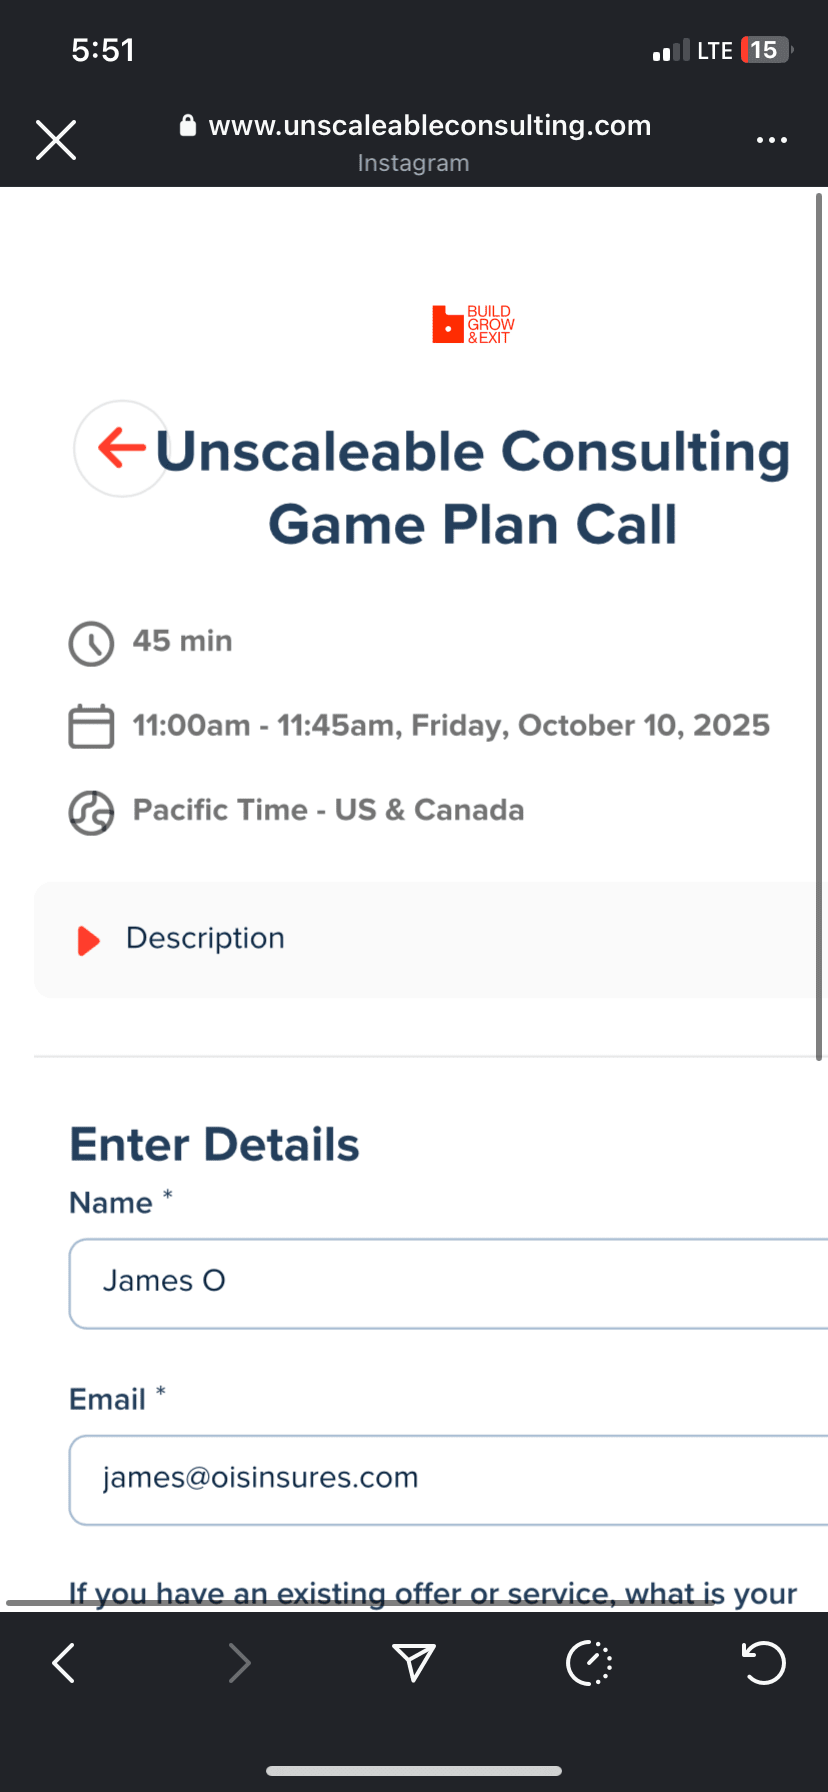Open the three-dot browser options menu
828x1792 pixels.
(x=771, y=140)
